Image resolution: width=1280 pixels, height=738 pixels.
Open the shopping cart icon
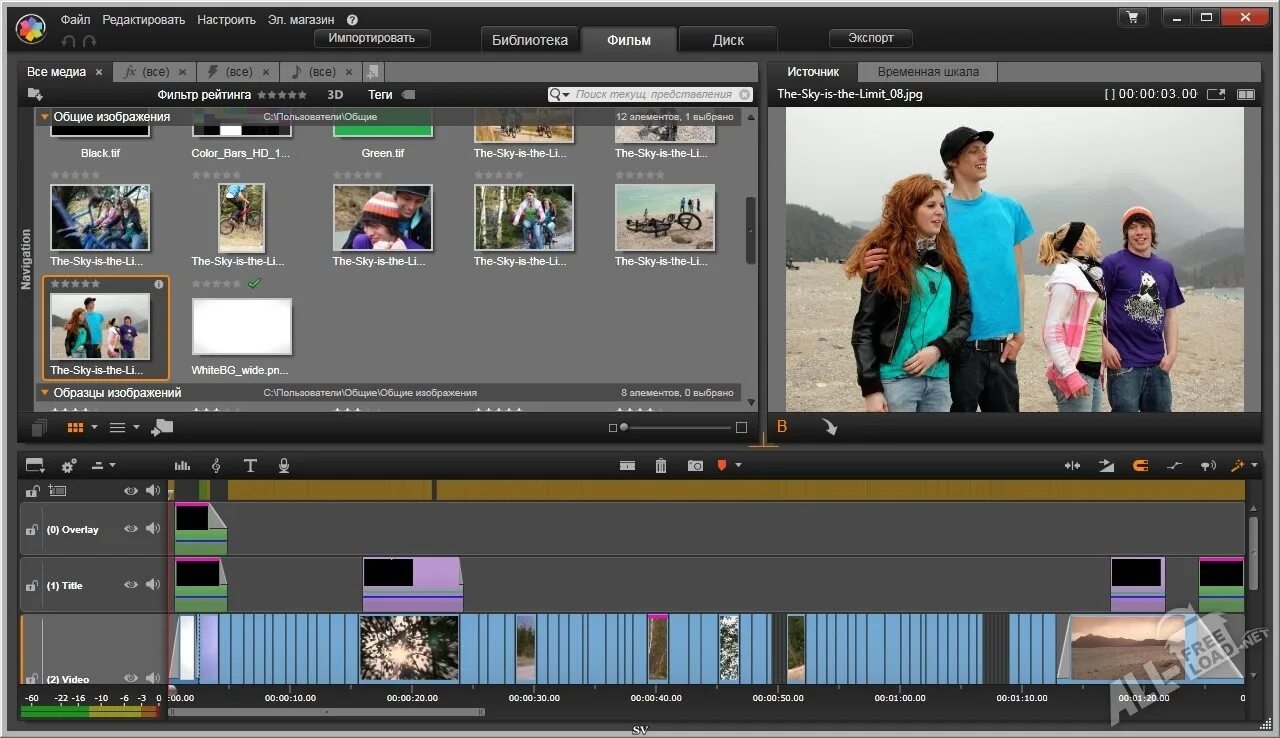pos(1132,17)
